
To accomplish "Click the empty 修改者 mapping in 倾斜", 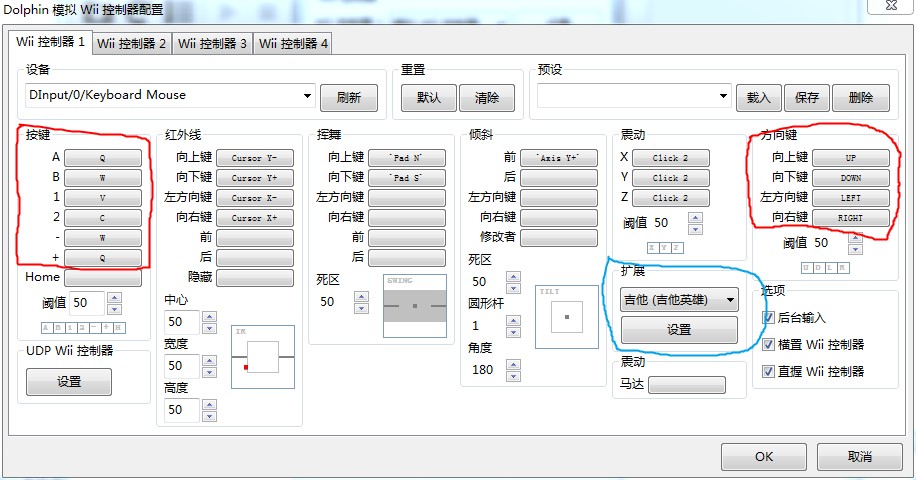I will tap(559, 238).
